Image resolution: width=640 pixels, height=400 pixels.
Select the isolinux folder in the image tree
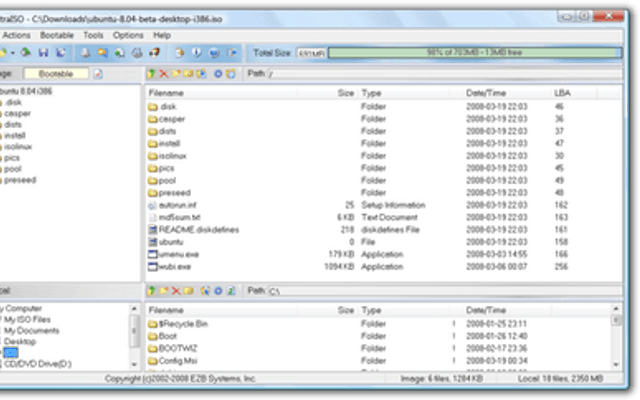click(18, 147)
